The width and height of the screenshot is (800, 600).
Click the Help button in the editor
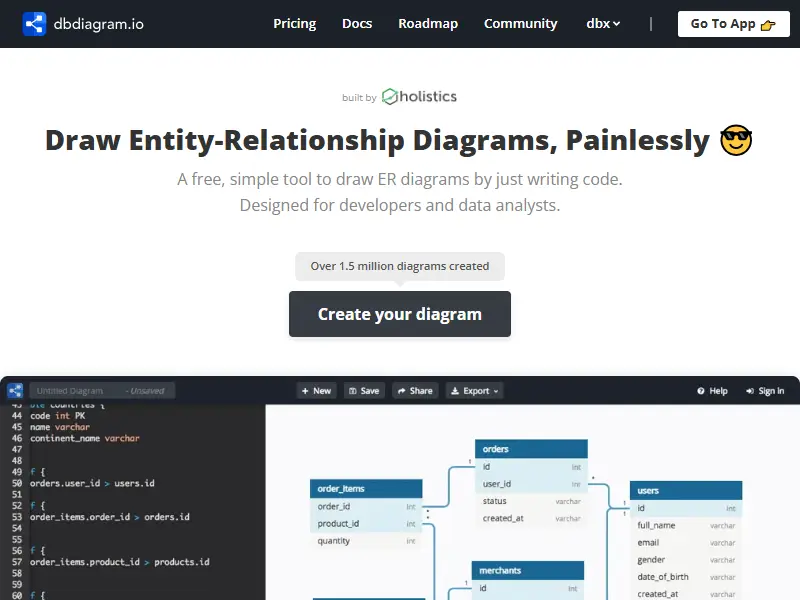712,391
